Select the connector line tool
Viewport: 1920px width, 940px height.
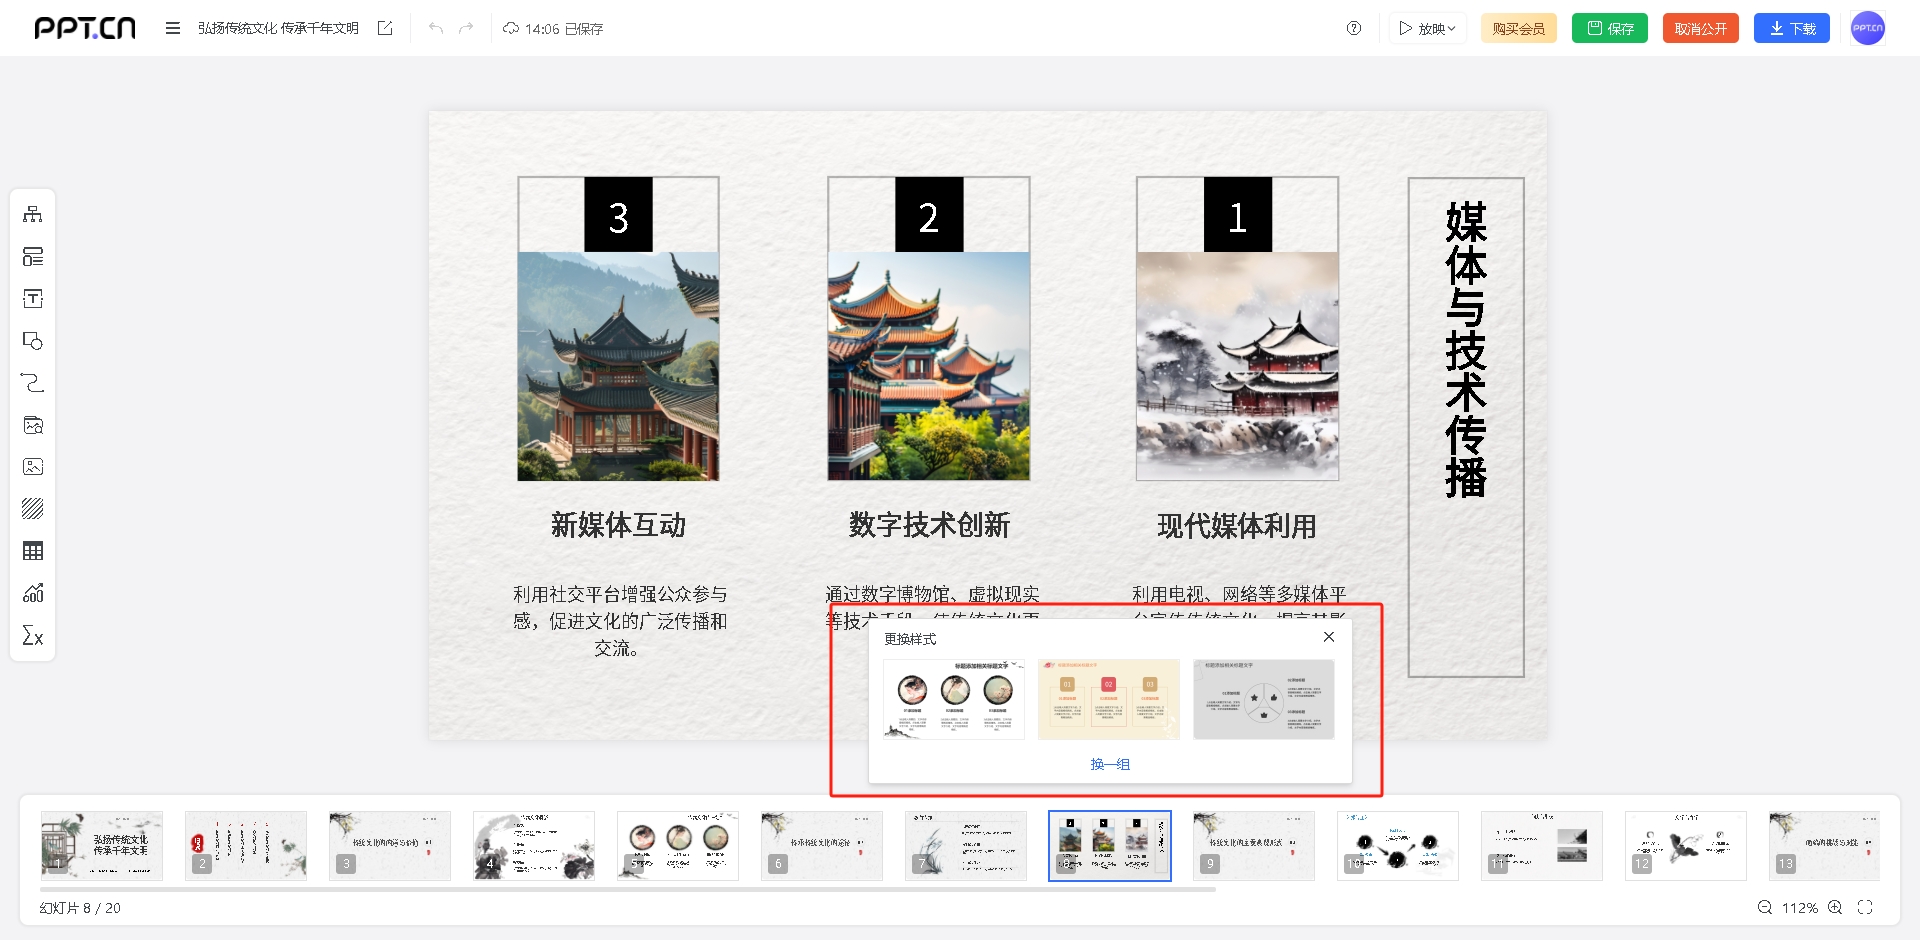(x=33, y=383)
